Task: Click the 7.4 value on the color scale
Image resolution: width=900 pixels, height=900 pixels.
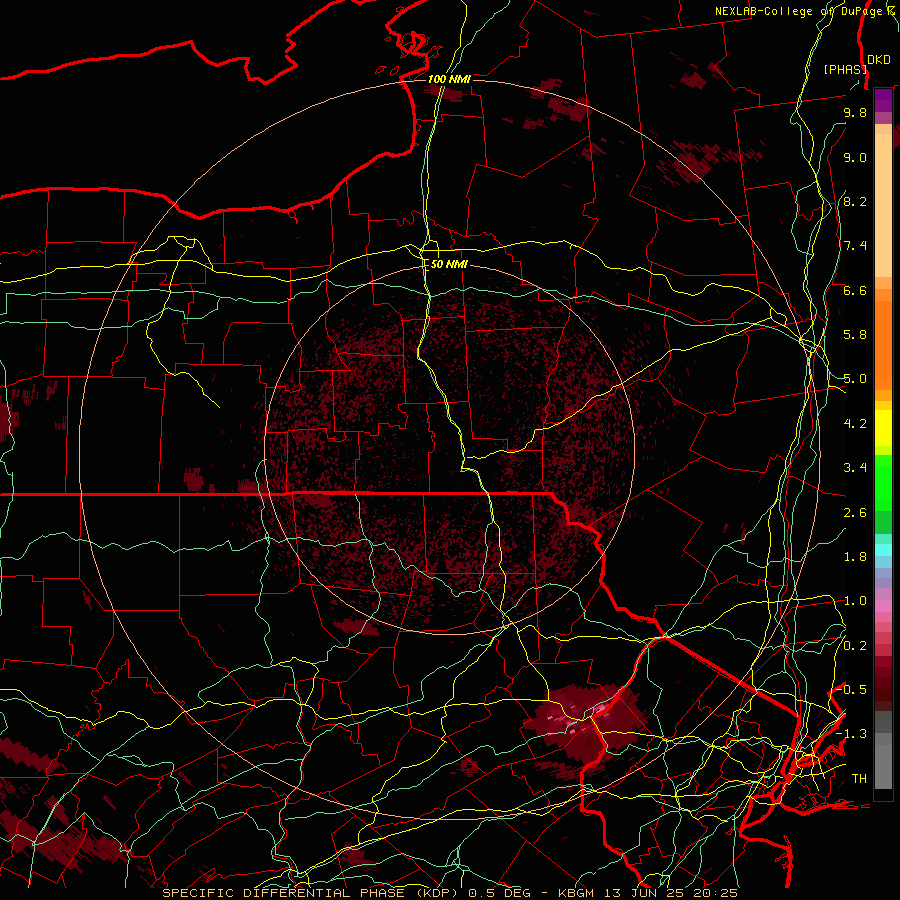Action: click(855, 246)
